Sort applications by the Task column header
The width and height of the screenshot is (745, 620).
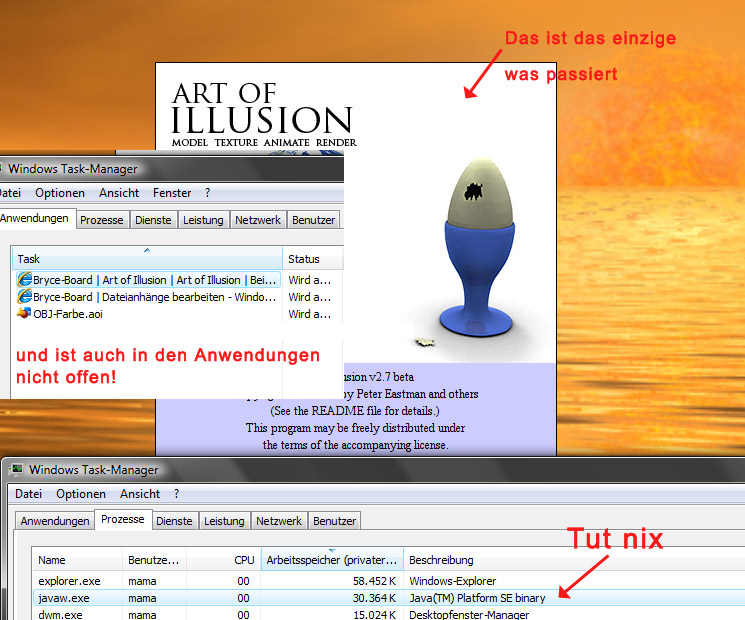click(147, 258)
